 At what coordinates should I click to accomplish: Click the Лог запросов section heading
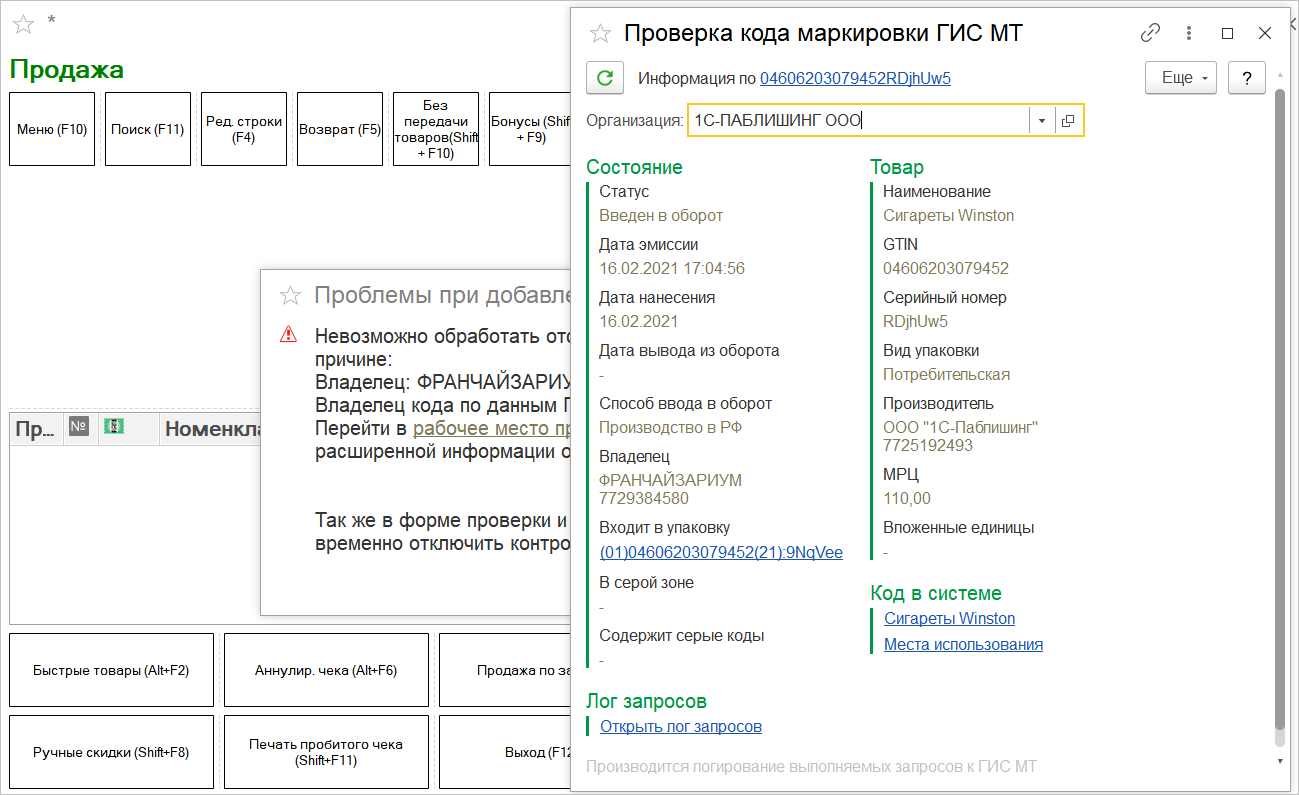coord(646,701)
